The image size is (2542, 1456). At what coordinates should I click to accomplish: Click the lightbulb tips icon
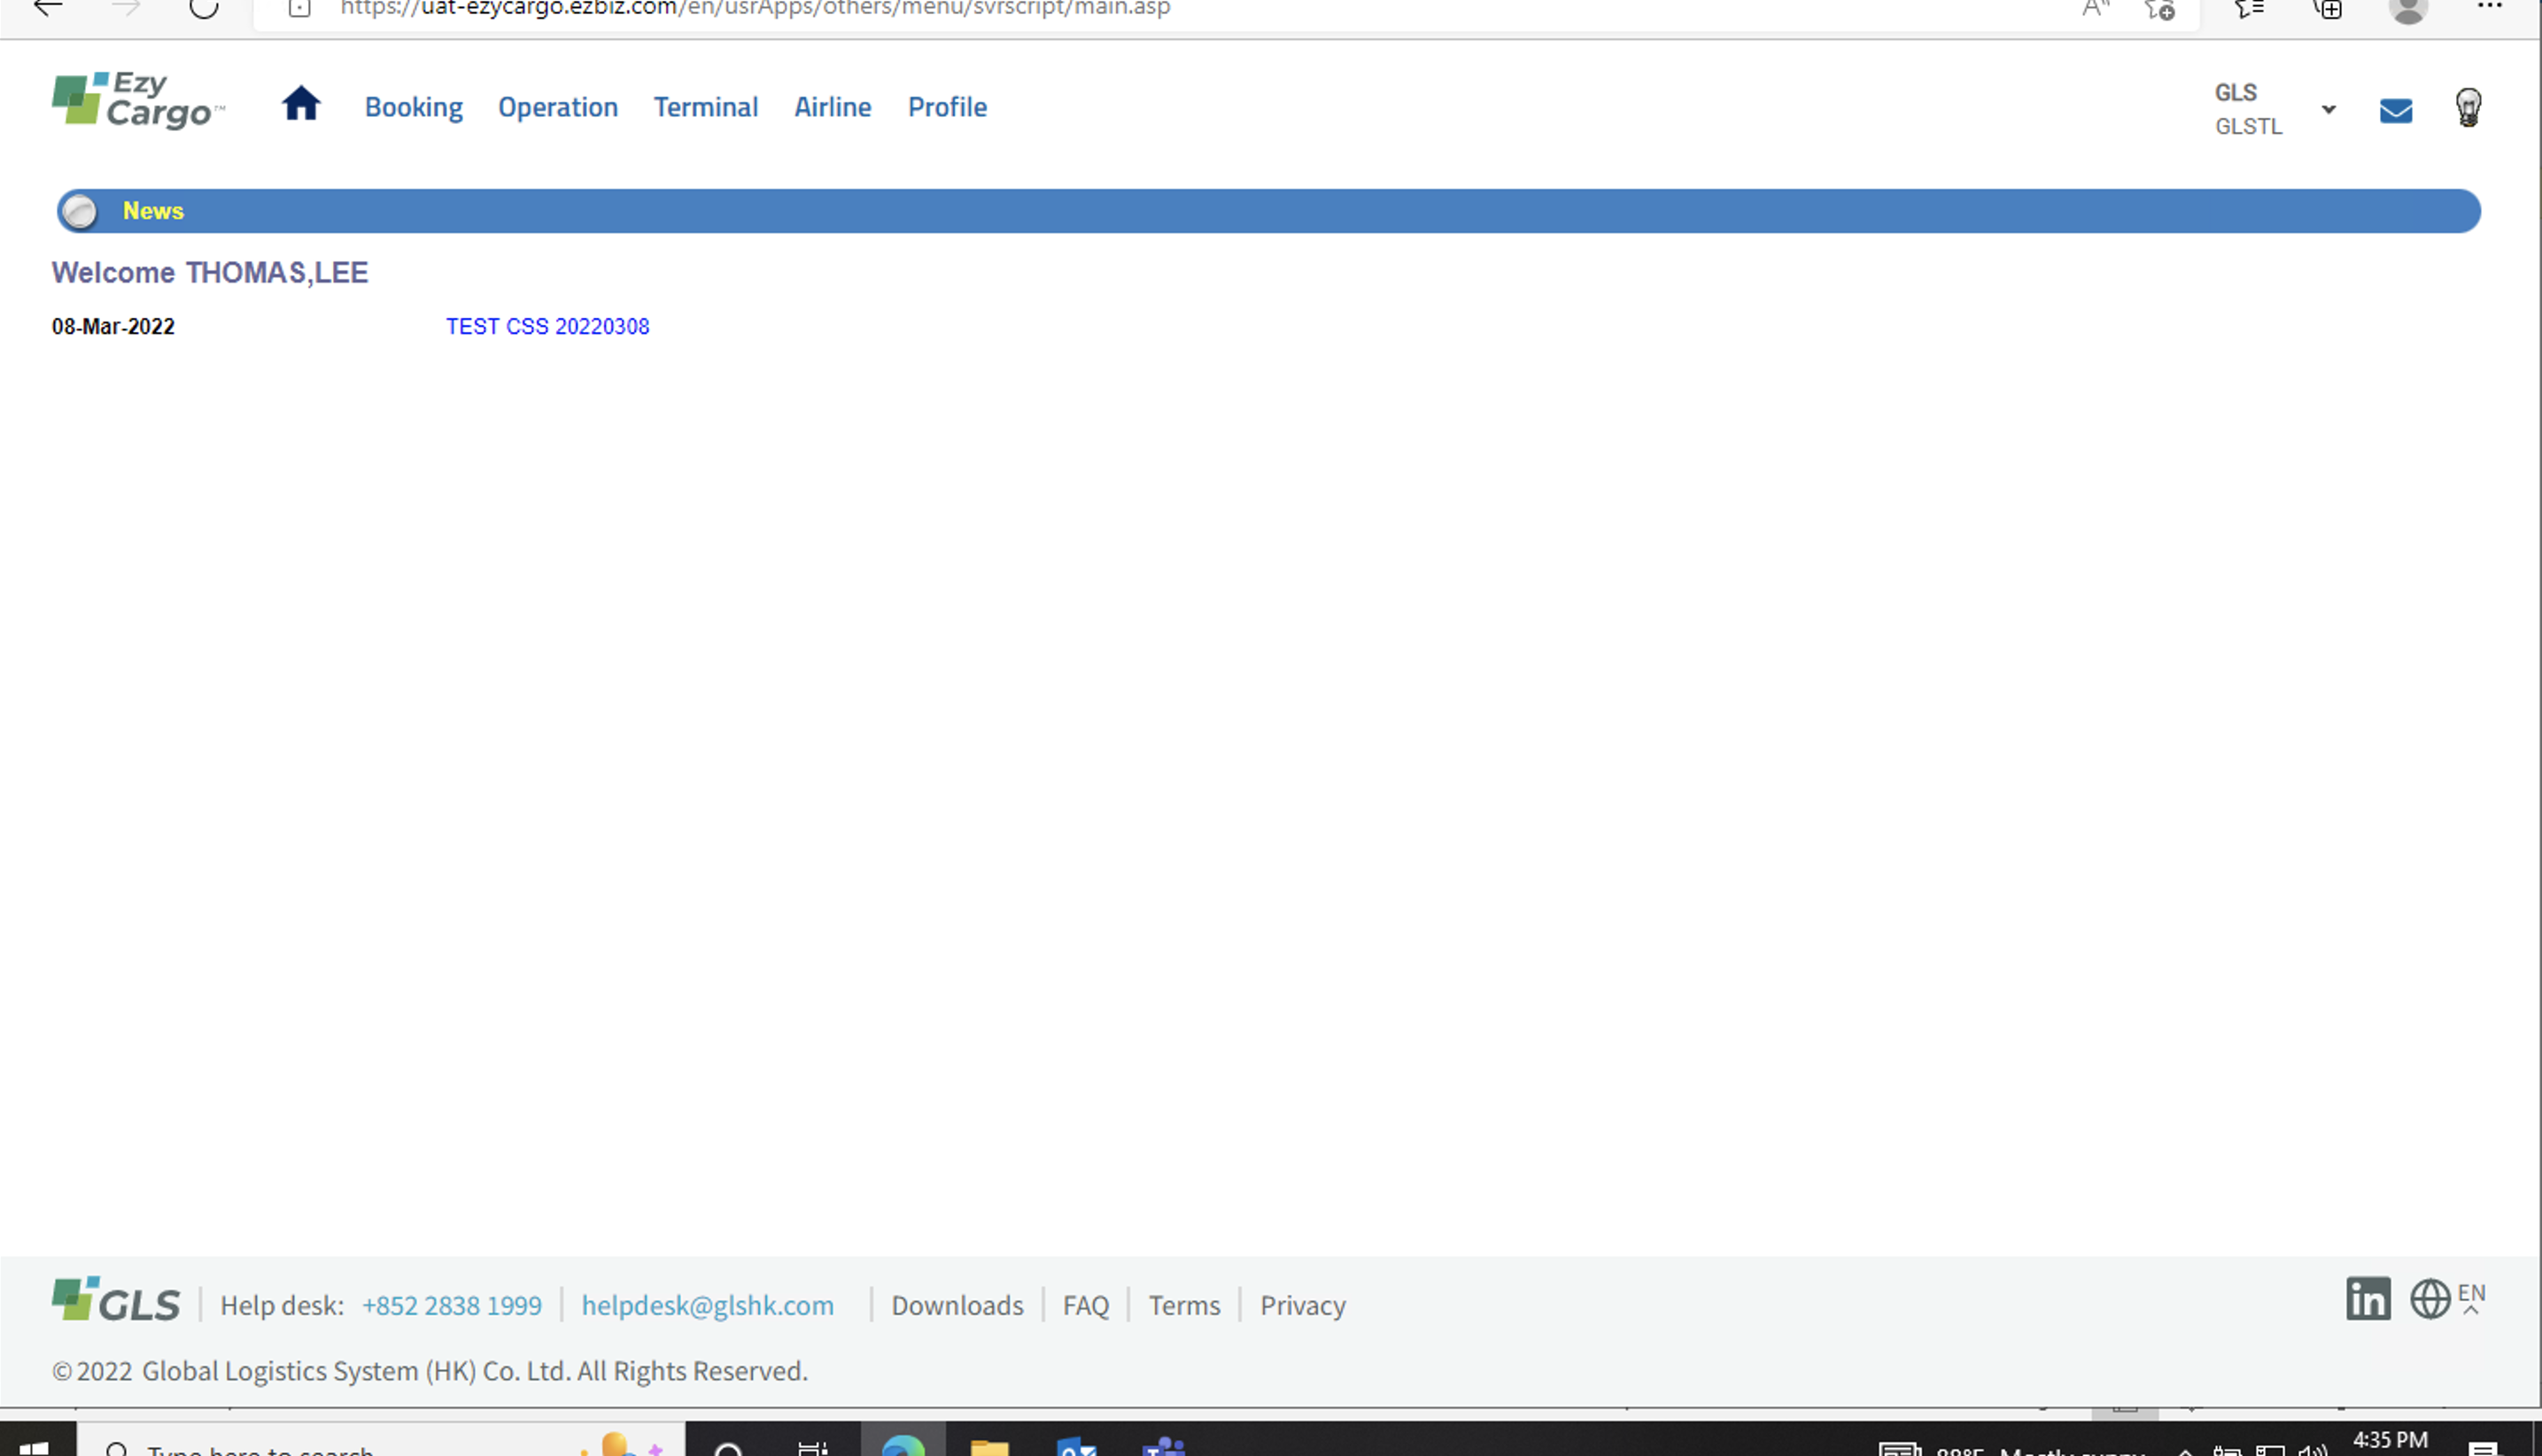pos(2467,108)
